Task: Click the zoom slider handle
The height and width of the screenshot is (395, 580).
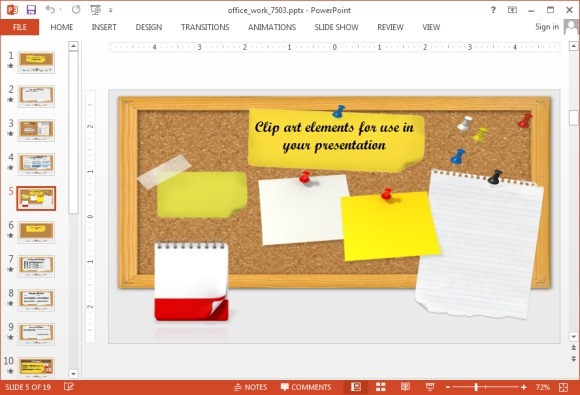Action: point(476,387)
